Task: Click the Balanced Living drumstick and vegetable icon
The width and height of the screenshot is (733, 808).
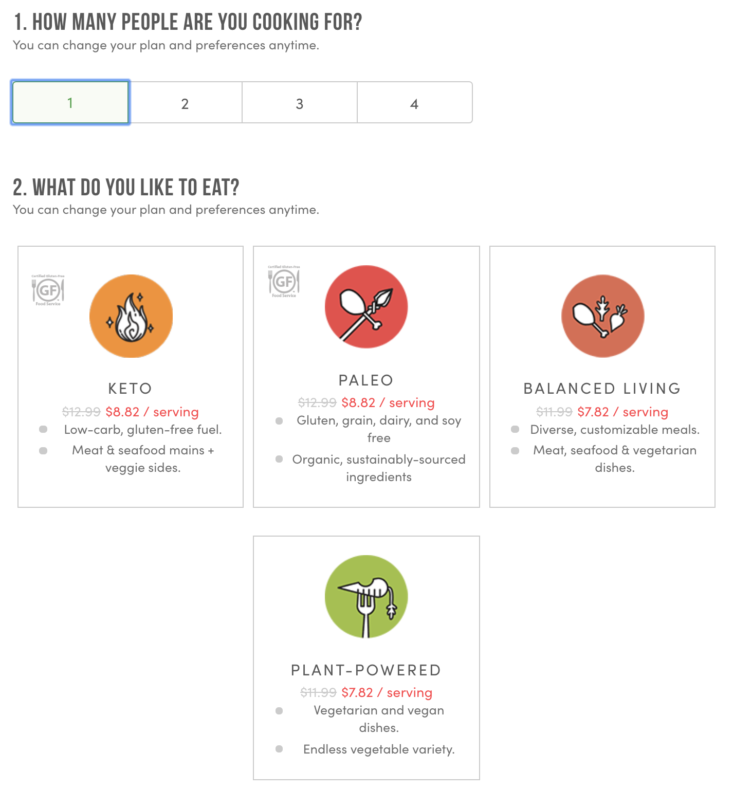Action: point(602,316)
